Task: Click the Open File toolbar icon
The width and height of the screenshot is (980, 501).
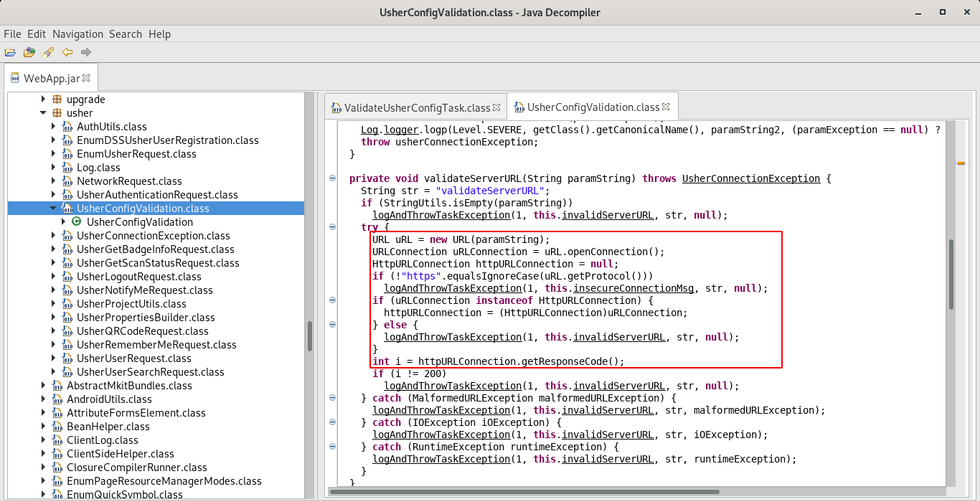Action: click(x=10, y=52)
